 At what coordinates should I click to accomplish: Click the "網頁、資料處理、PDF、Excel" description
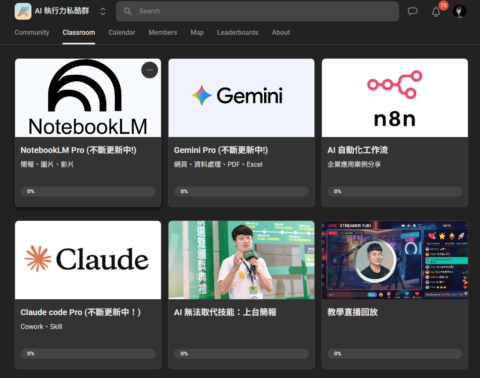pos(218,164)
